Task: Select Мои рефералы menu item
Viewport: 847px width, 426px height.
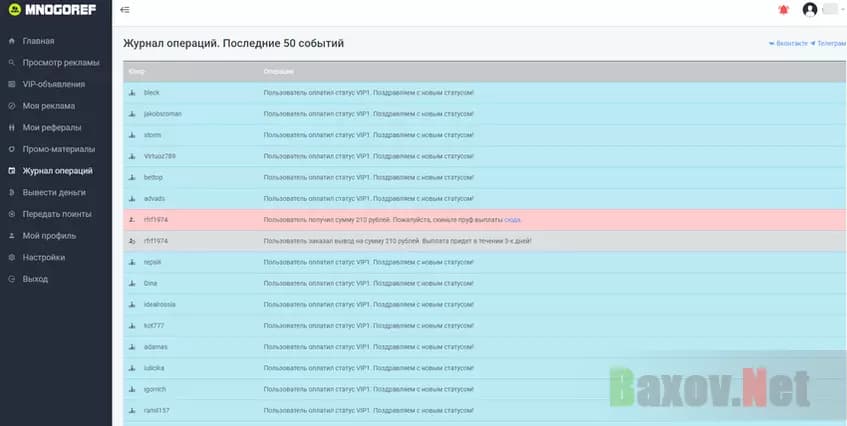Action: (52, 128)
